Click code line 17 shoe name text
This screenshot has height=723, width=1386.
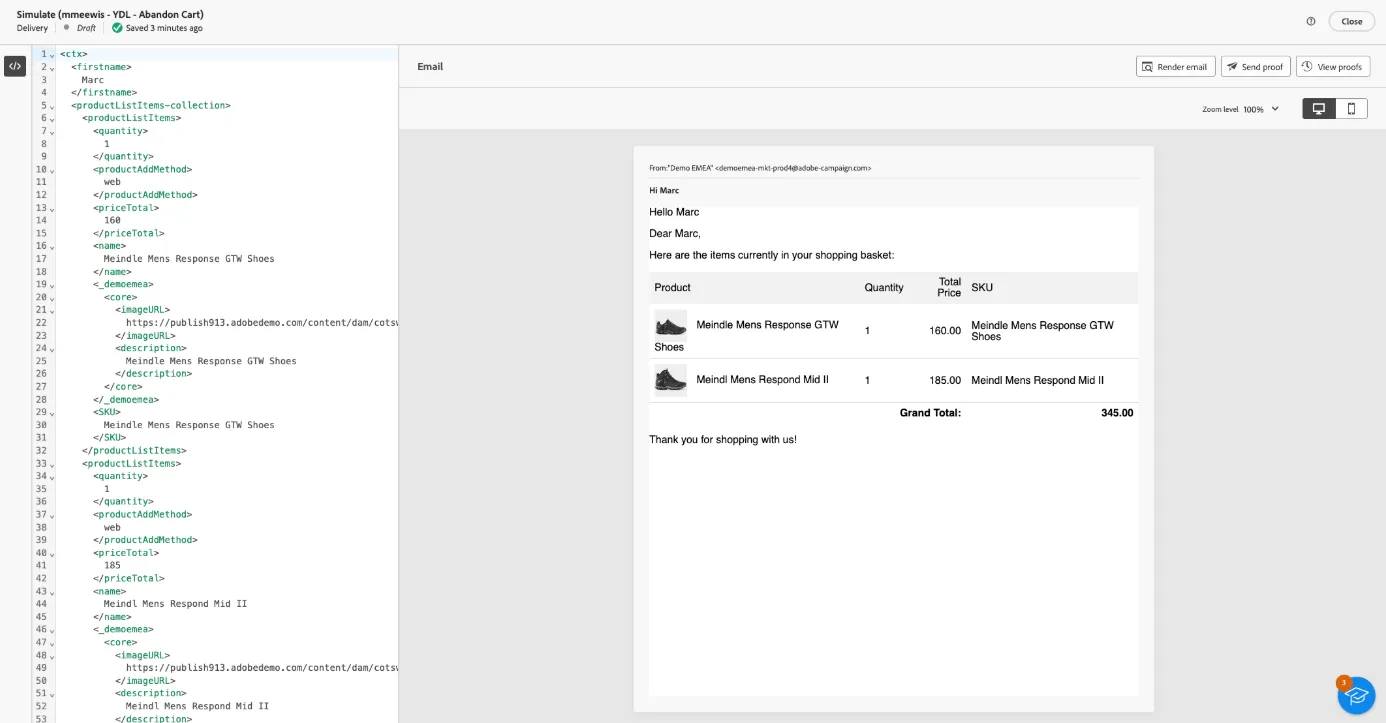click(189, 259)
